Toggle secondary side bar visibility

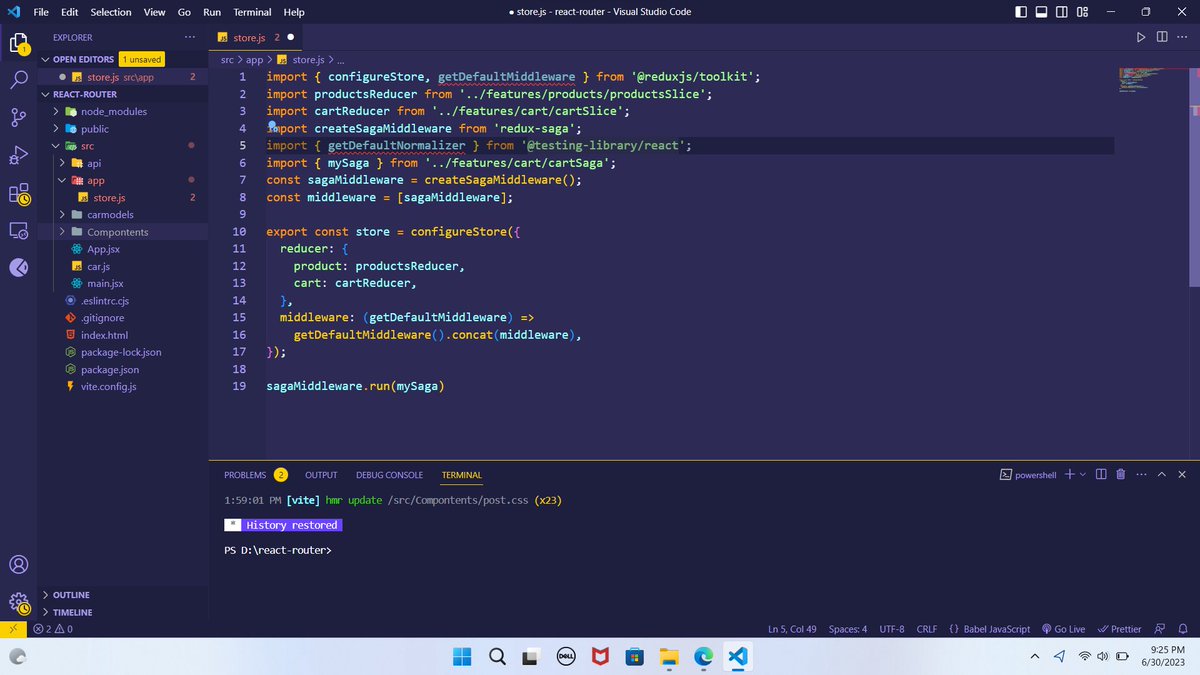(x=1062, y=12)
